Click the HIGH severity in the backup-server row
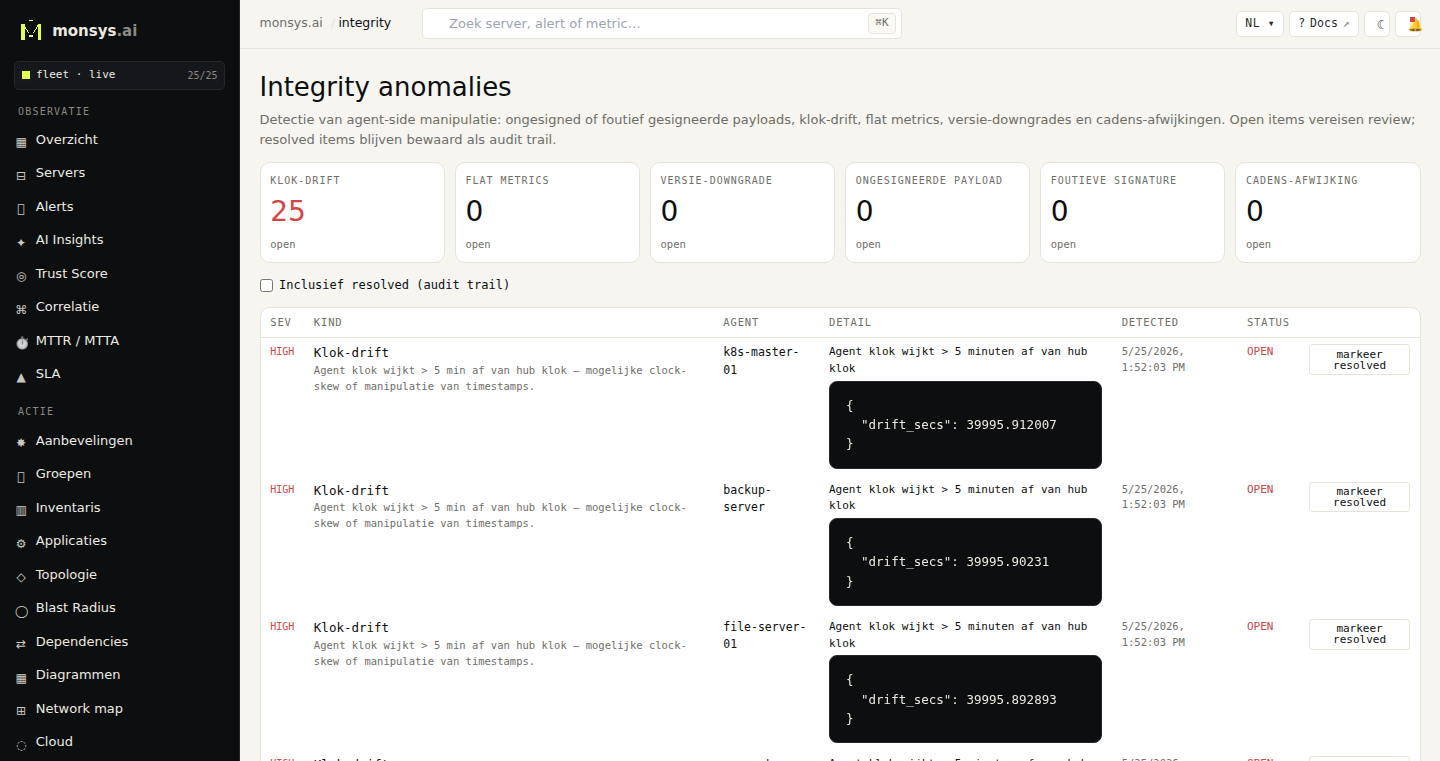The image size is (1440, 761). tap(282, 490)
